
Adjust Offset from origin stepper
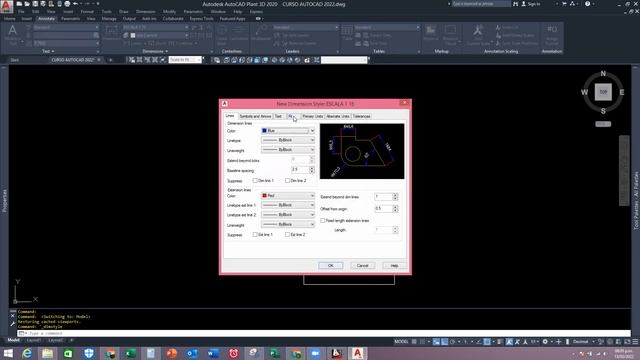395,209
